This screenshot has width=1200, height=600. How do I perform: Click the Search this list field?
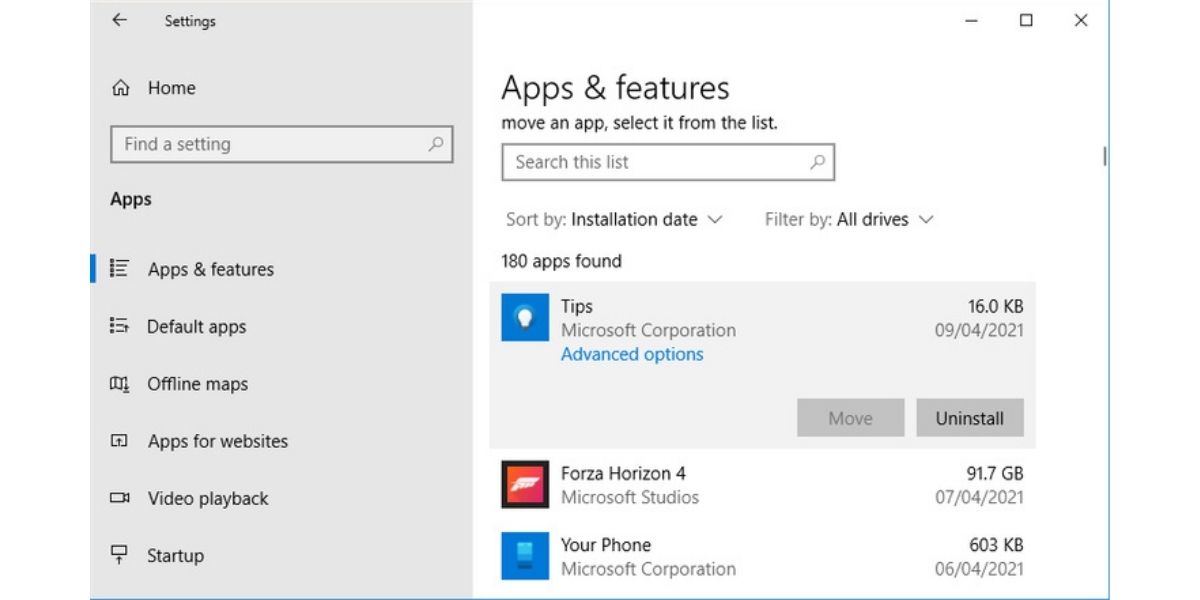click(667, 162)
